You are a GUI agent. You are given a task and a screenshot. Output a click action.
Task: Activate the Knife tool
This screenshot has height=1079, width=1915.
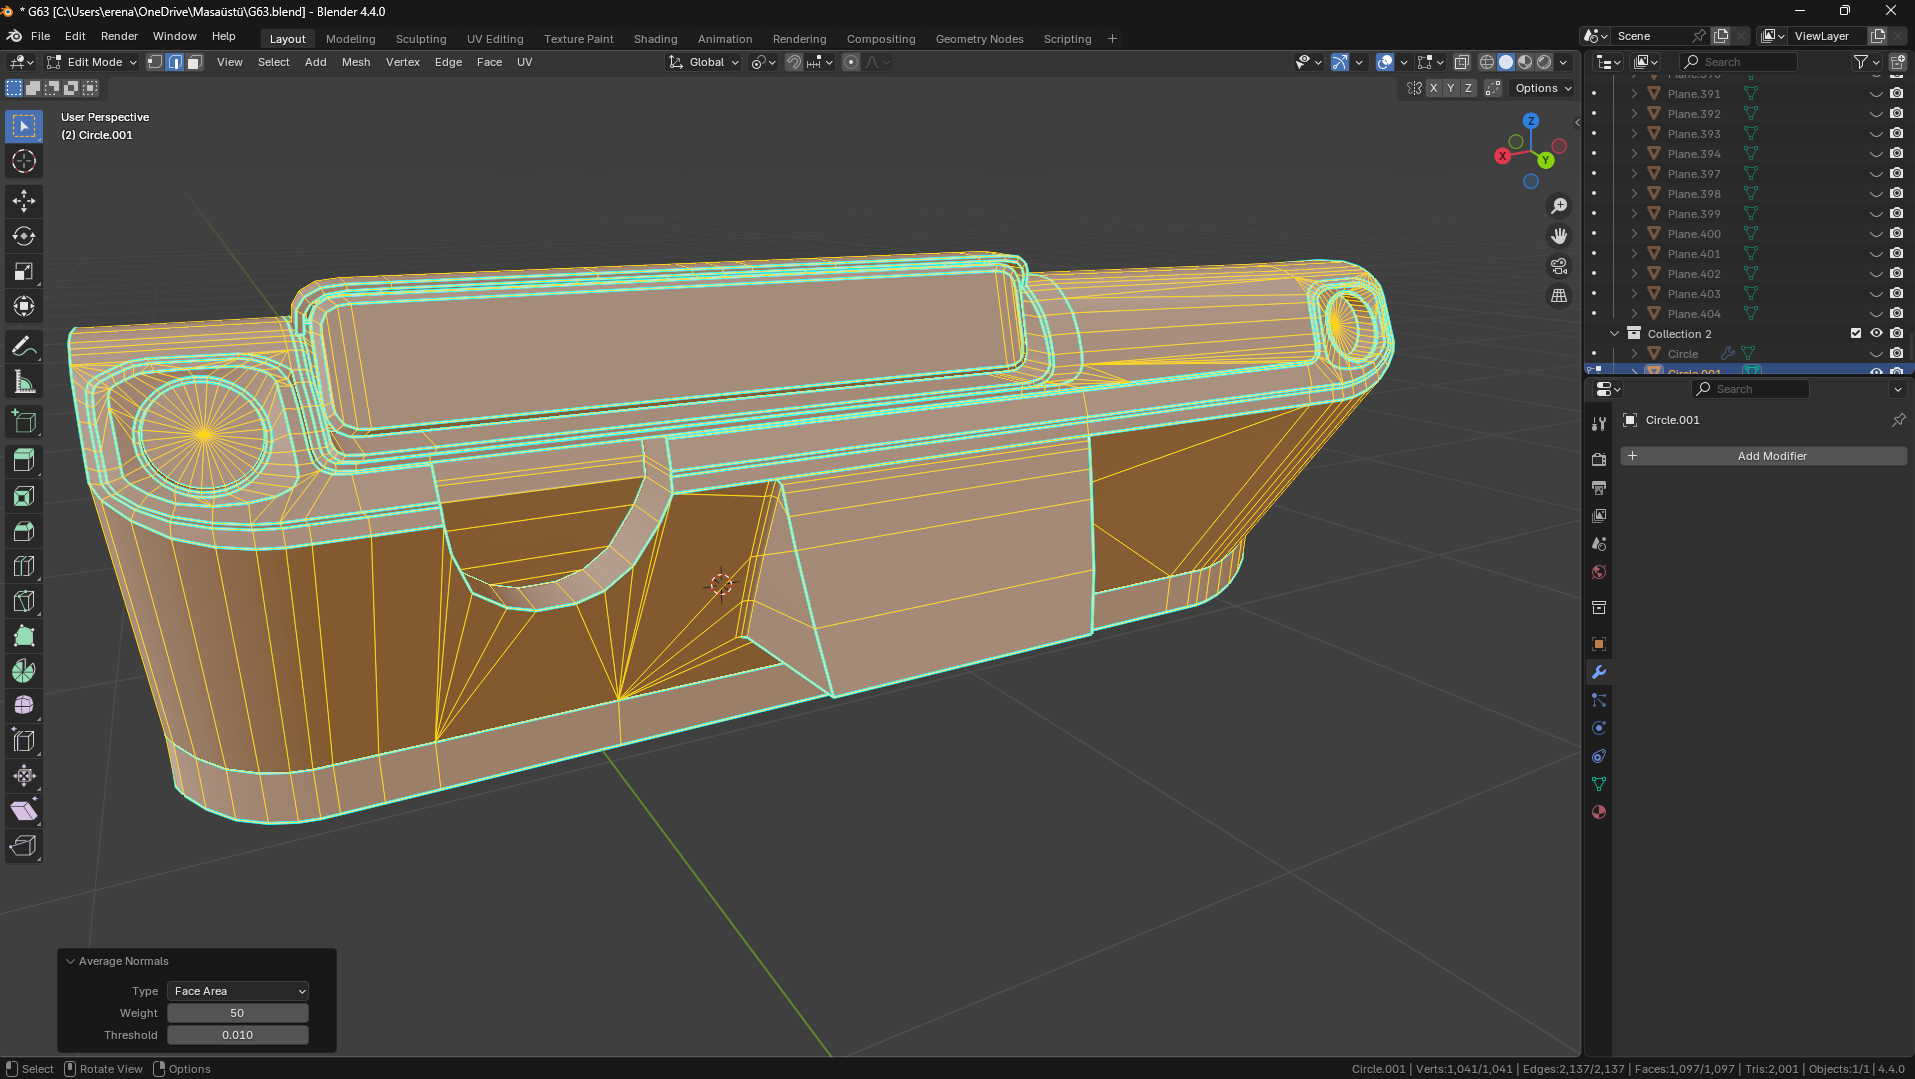click(x=24, y=601)
